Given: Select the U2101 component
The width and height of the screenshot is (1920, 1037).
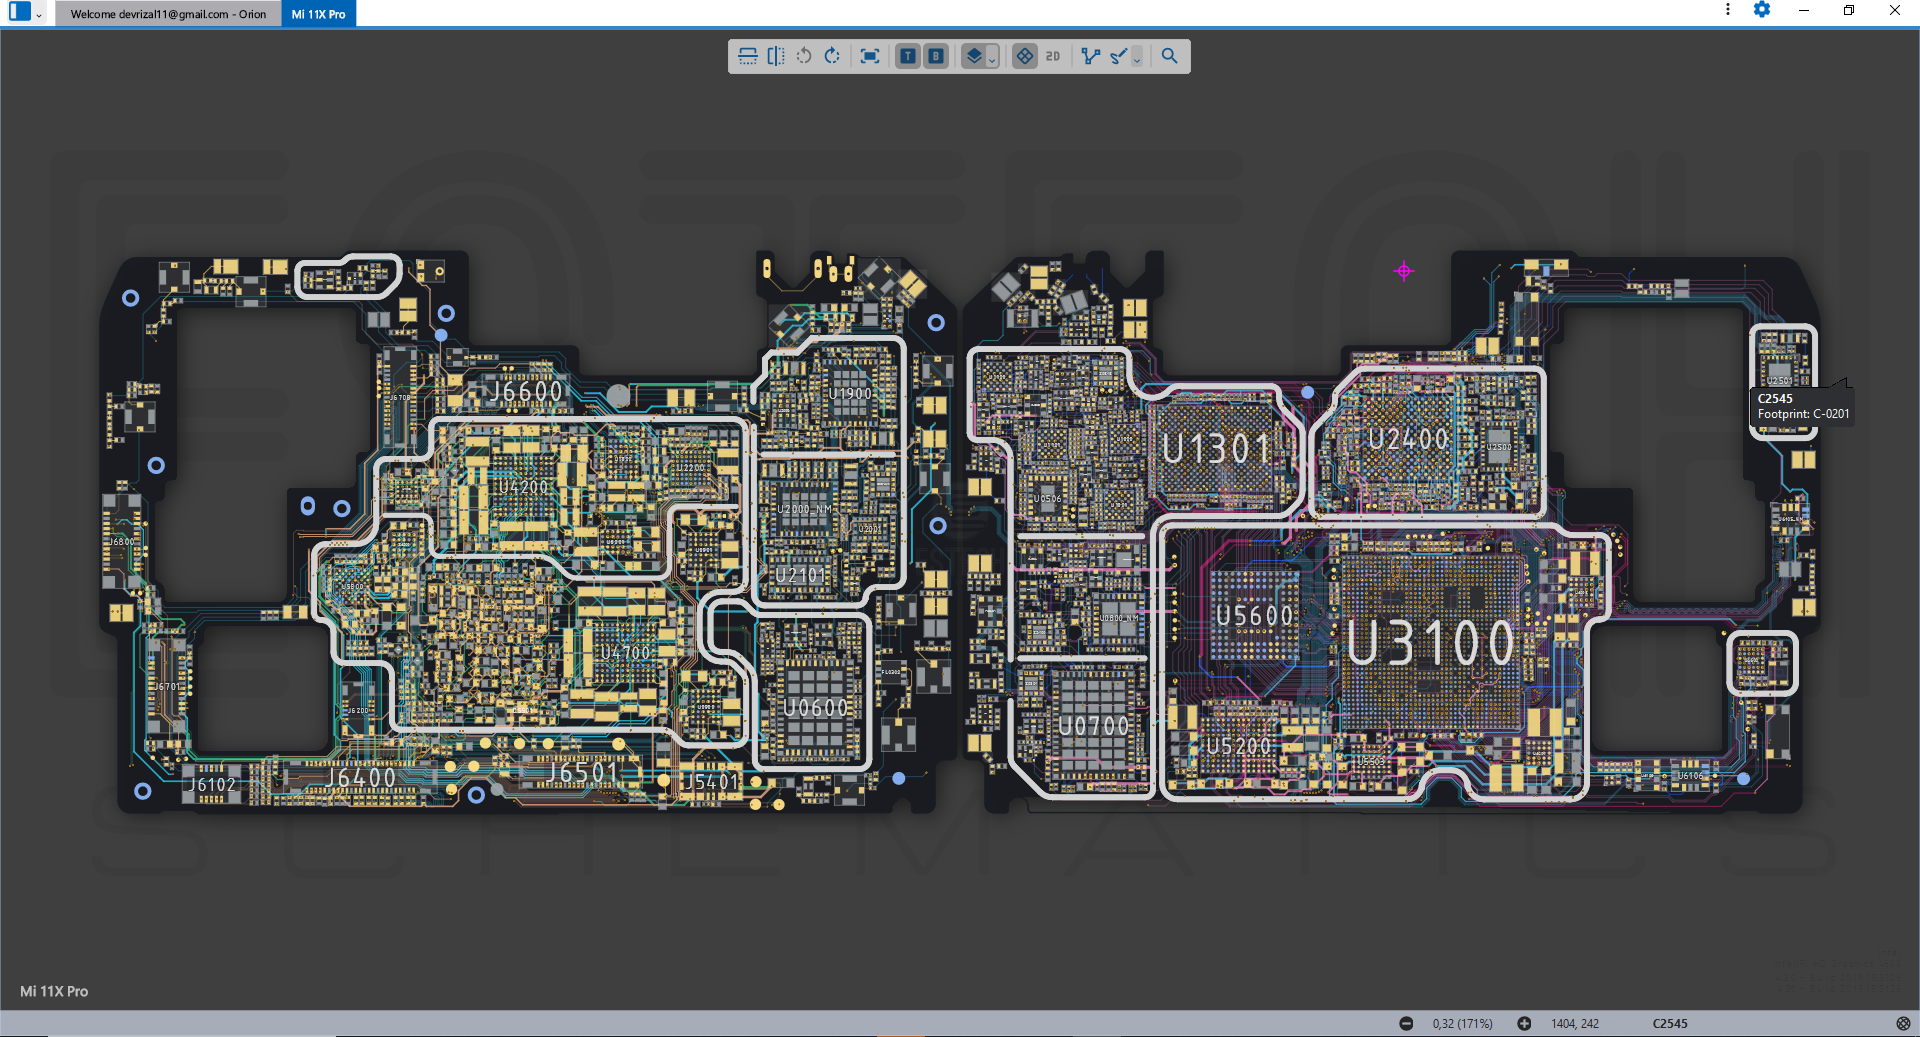Looking at the screenshot, I should pyautogui.click(x=801, y=576).
